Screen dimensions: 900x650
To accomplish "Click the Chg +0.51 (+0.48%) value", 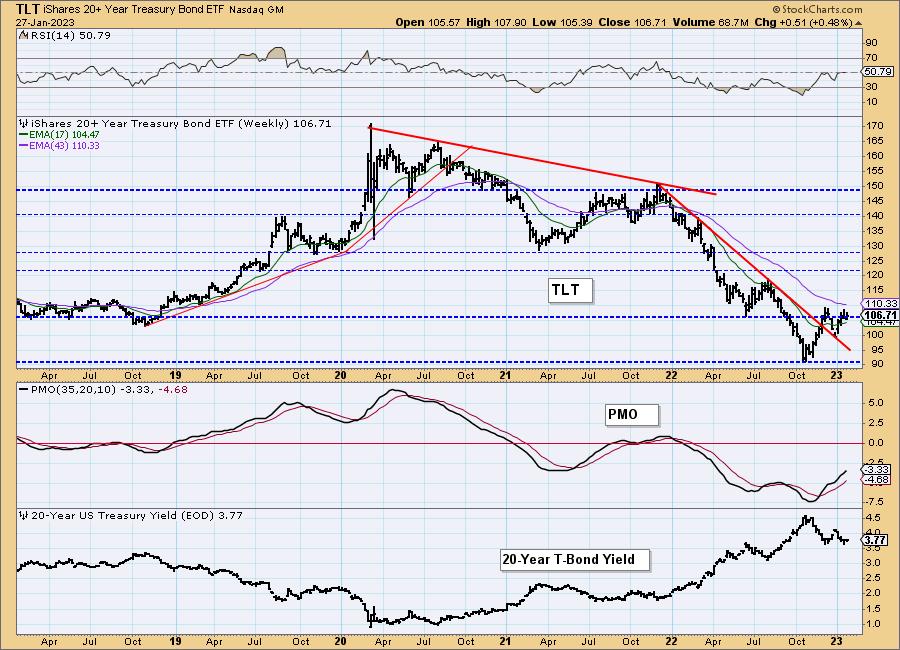I will click(x=804, y=22).
